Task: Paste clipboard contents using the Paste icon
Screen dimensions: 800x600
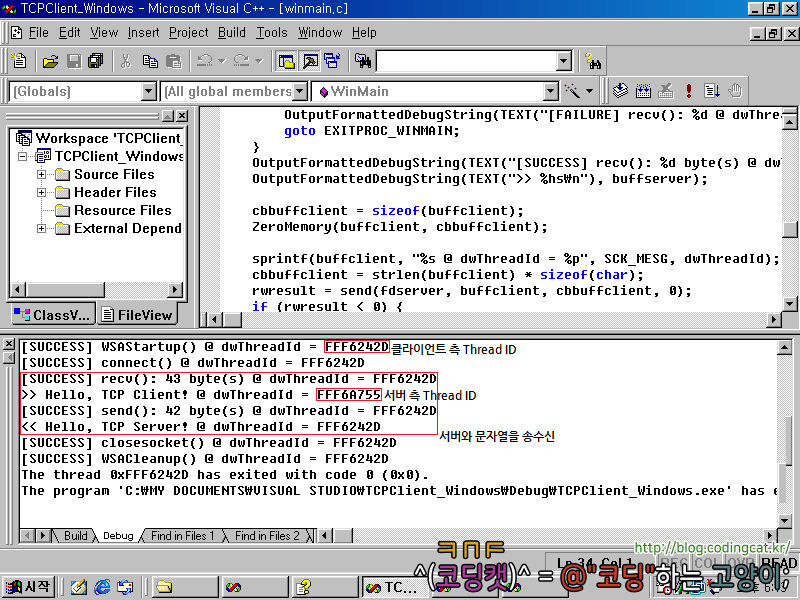Action: coord(172,60)
